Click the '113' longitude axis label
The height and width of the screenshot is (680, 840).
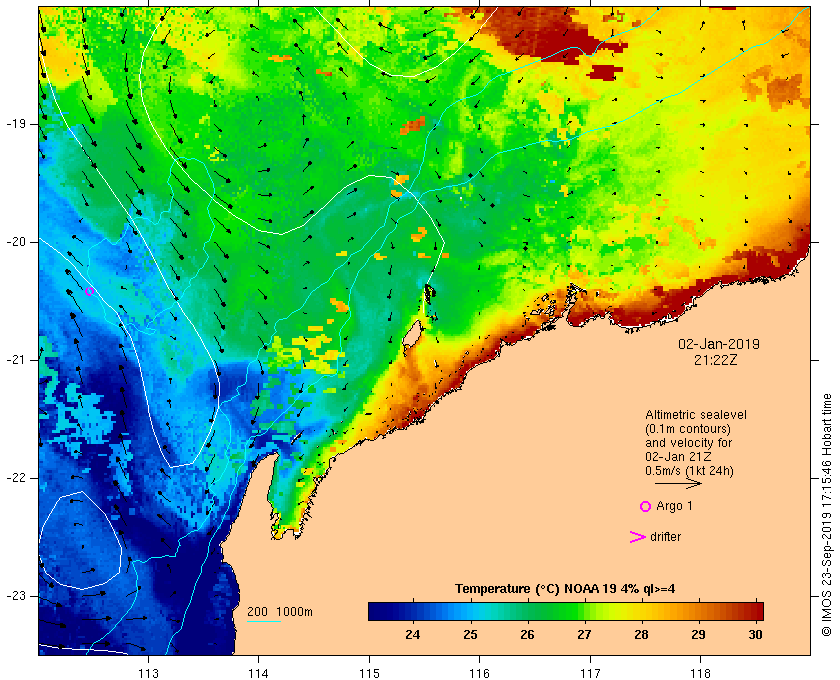[148, 673]
